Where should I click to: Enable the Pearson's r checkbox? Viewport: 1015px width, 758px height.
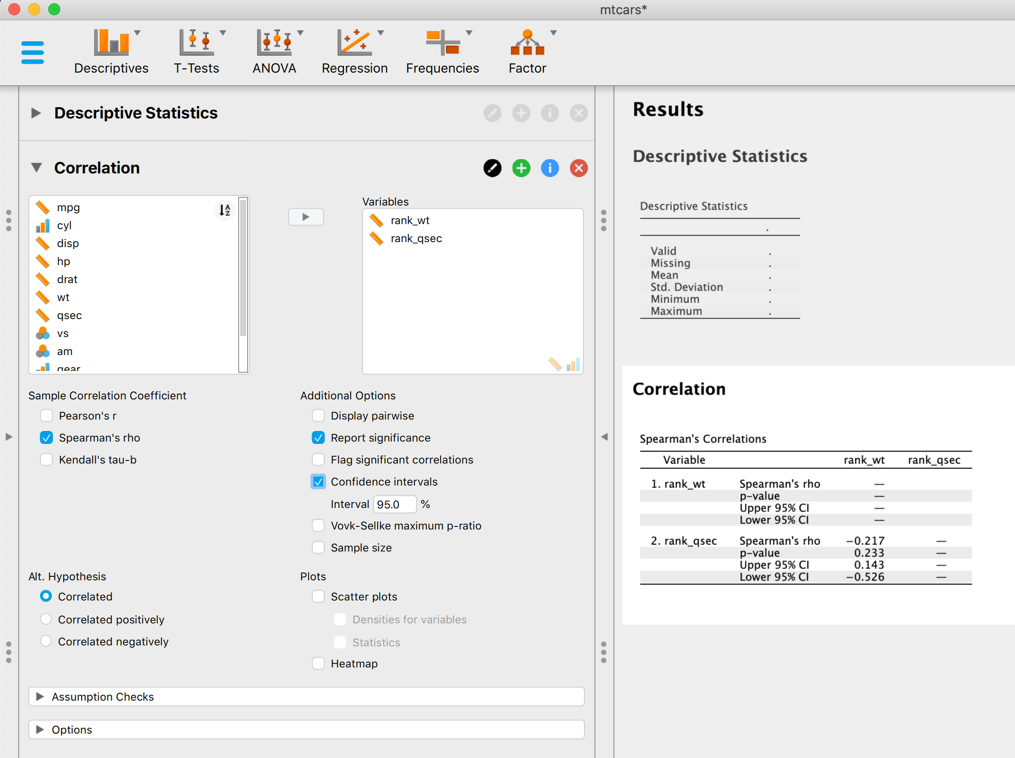[x=47, y=416]
